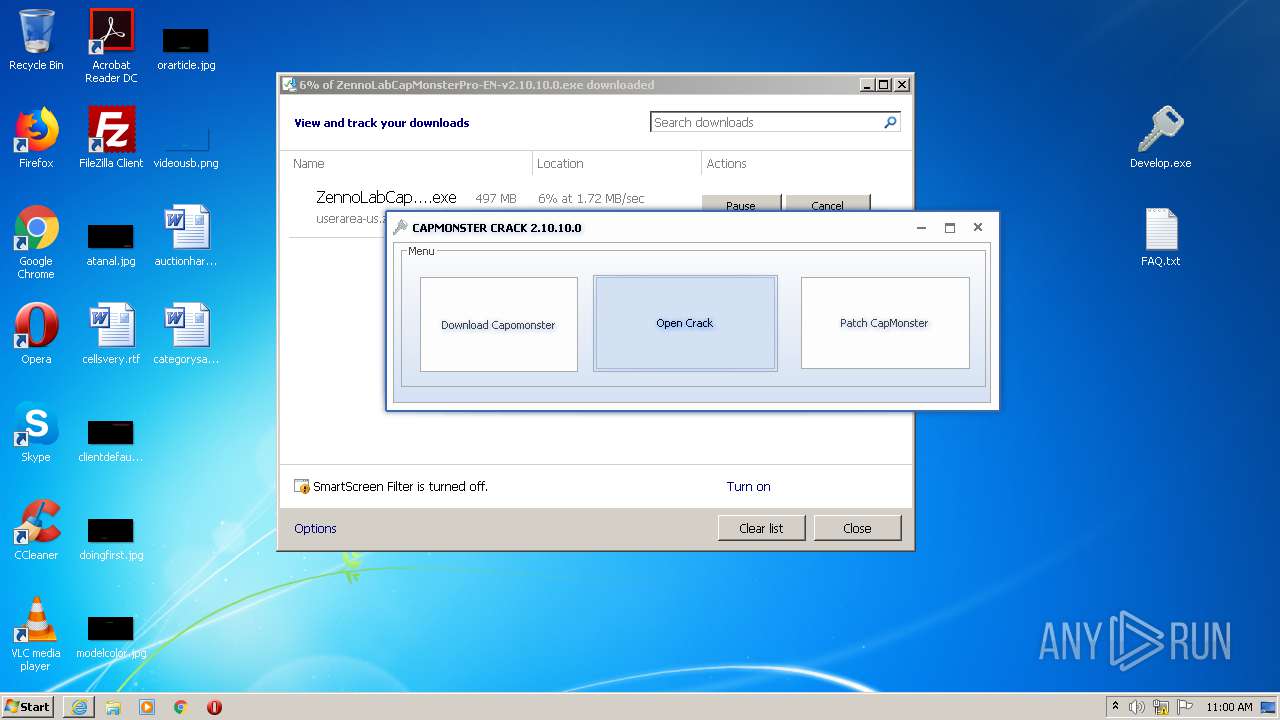Click the Start button
Viewport: 1280px width, 720px height.
28,707
